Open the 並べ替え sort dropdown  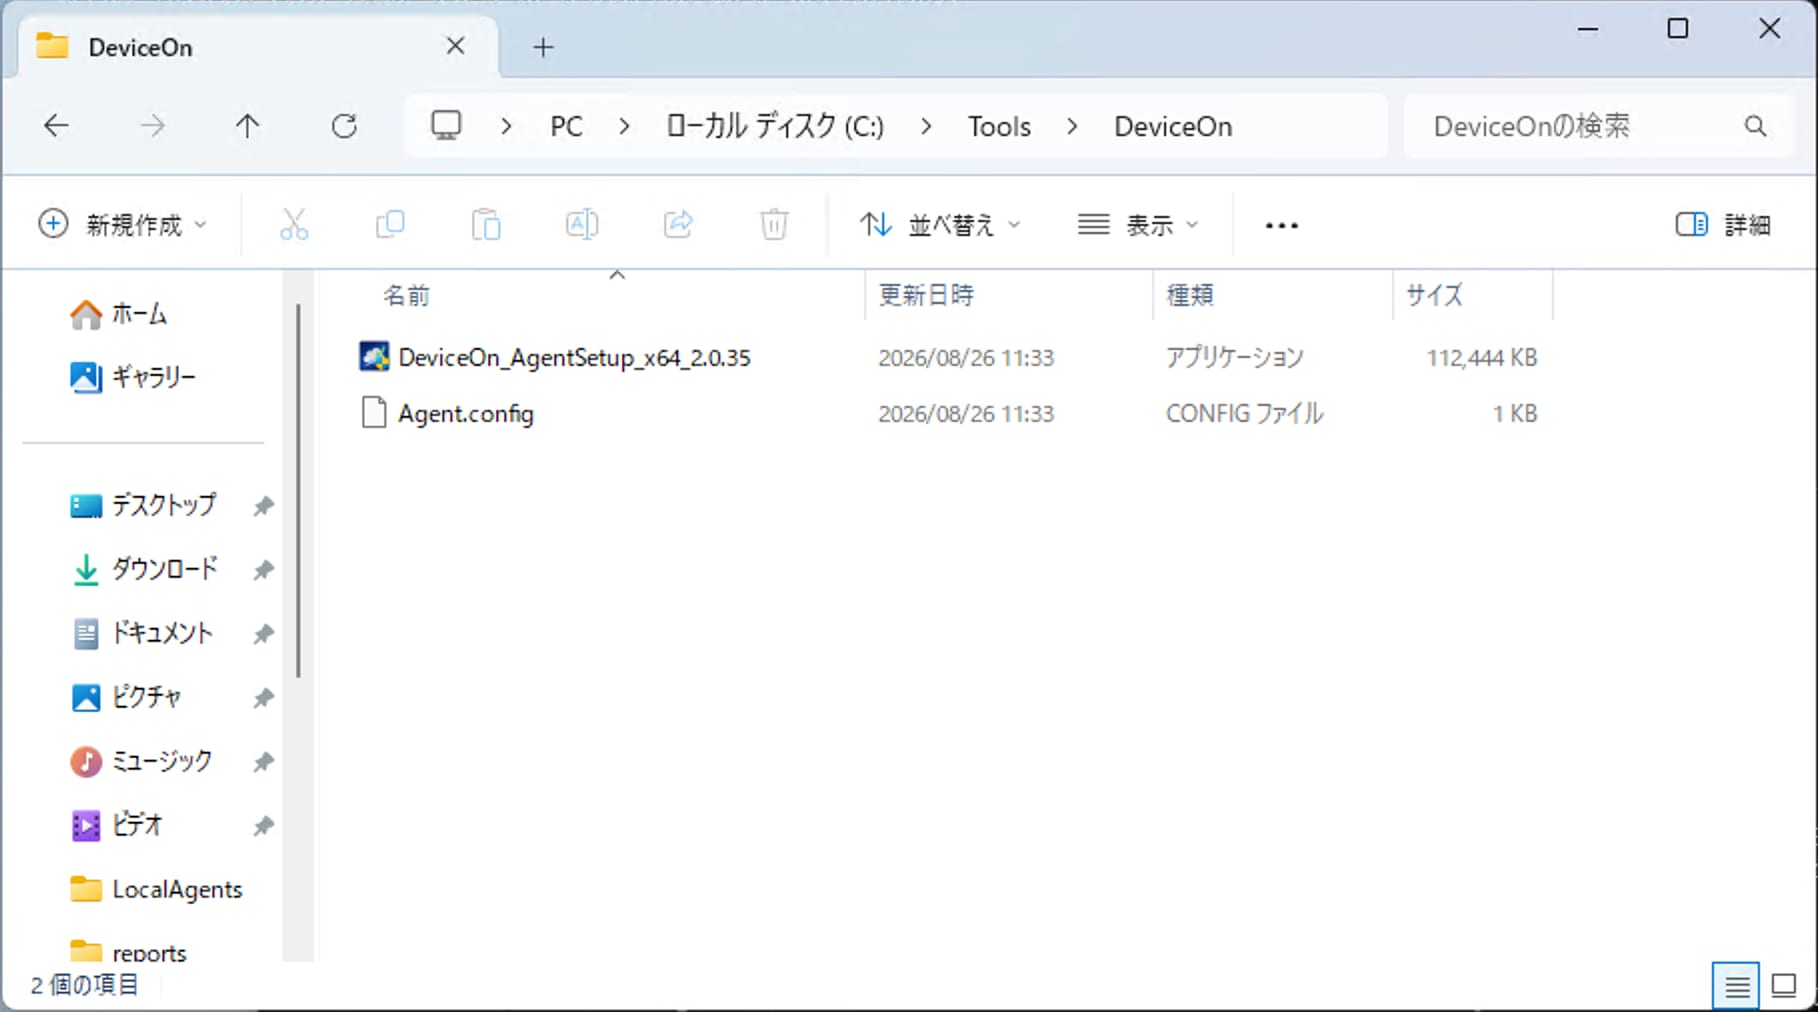click(x=940, y=225)
